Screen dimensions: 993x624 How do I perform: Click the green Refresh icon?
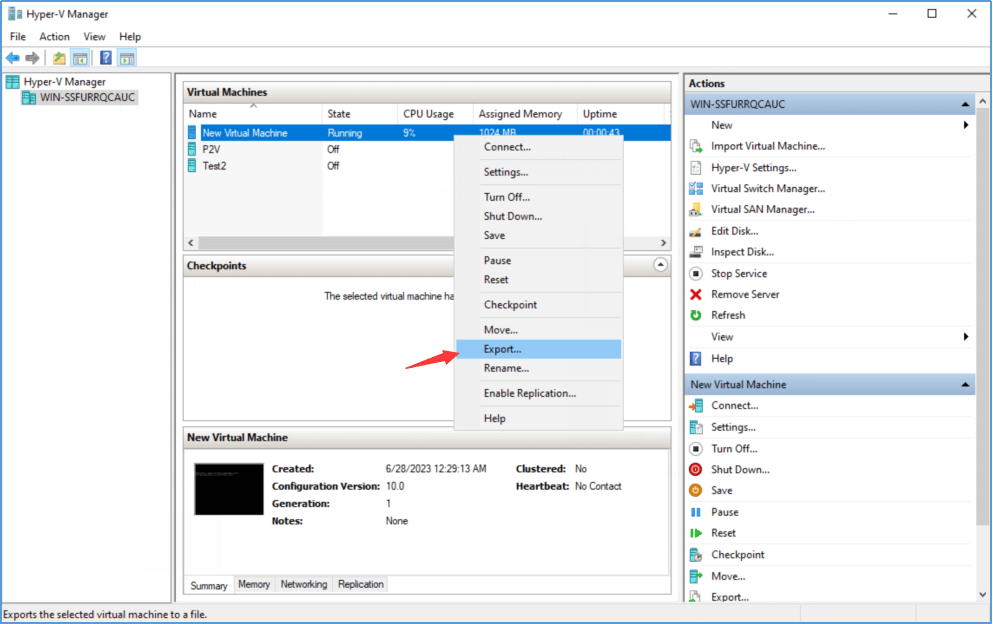696,315
